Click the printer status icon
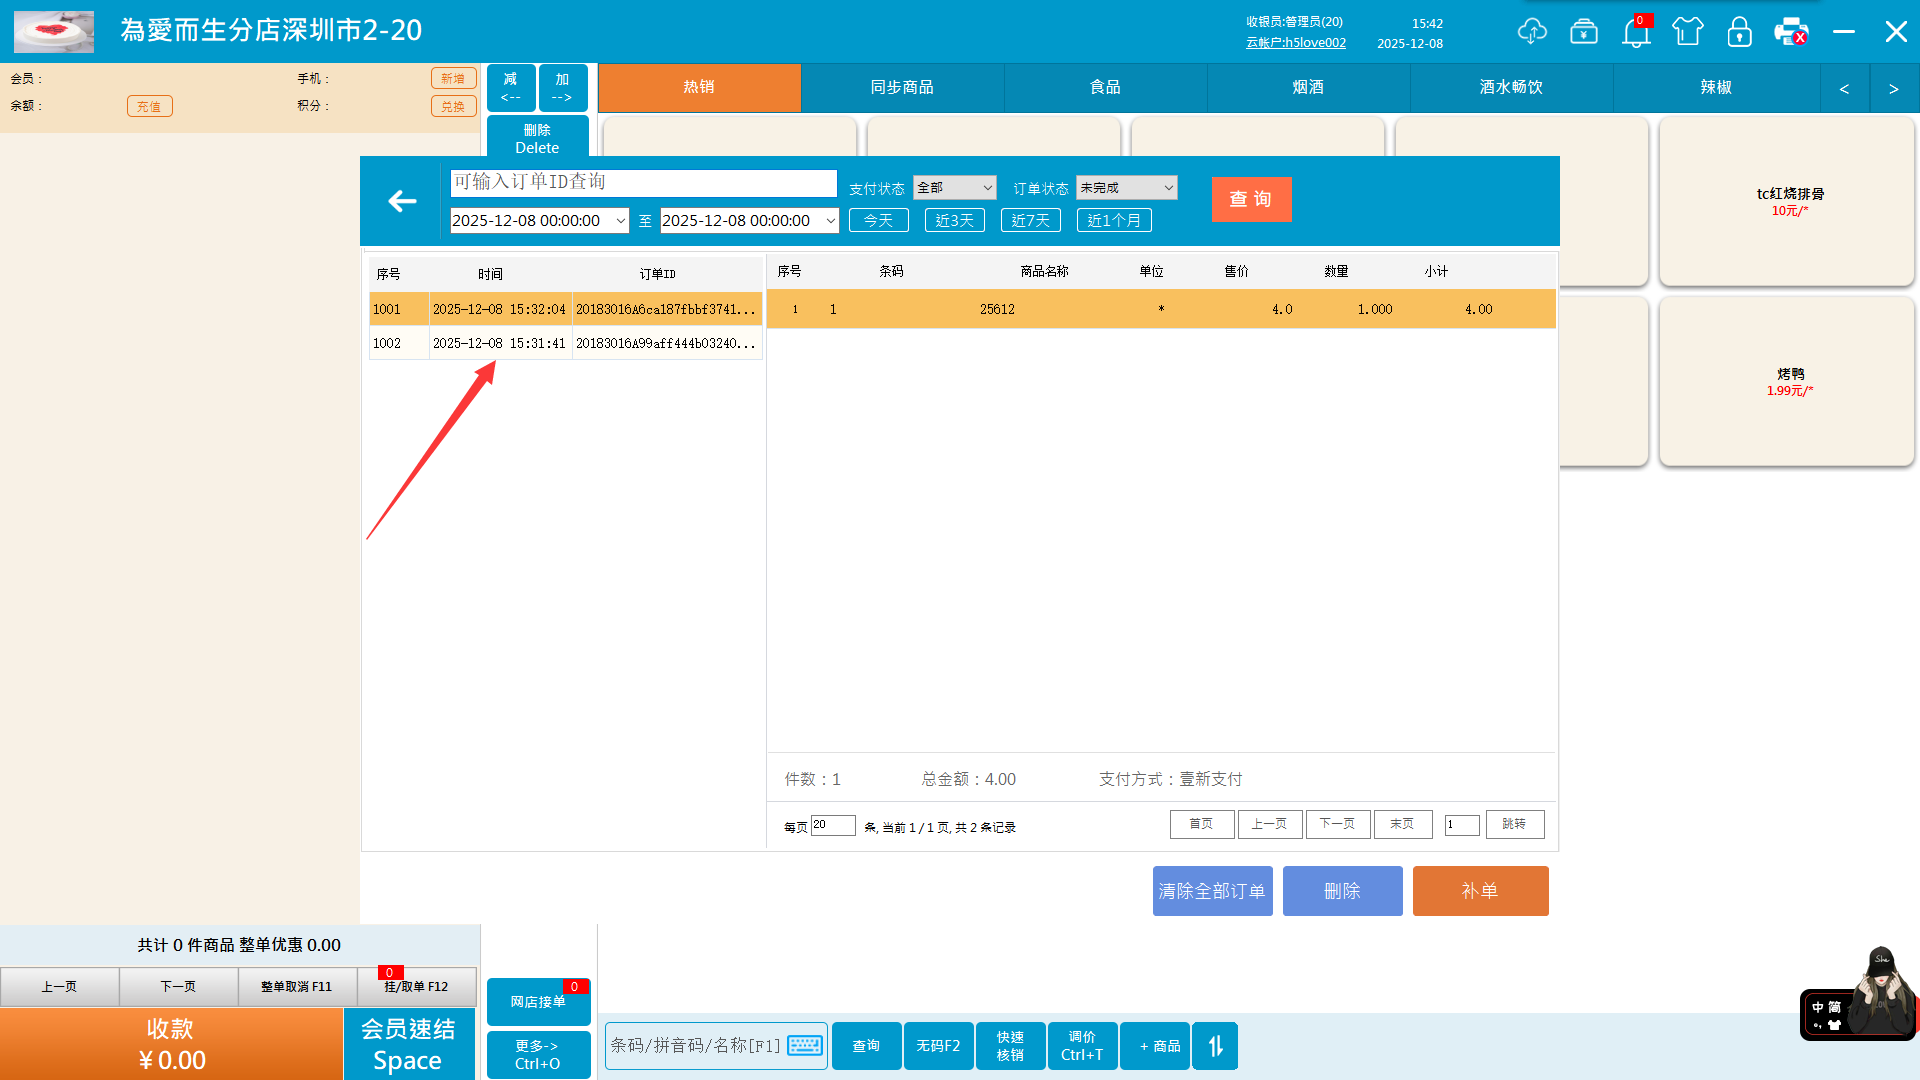Viewport: 1920px width, 1080px height. [x=1791, y=32]
